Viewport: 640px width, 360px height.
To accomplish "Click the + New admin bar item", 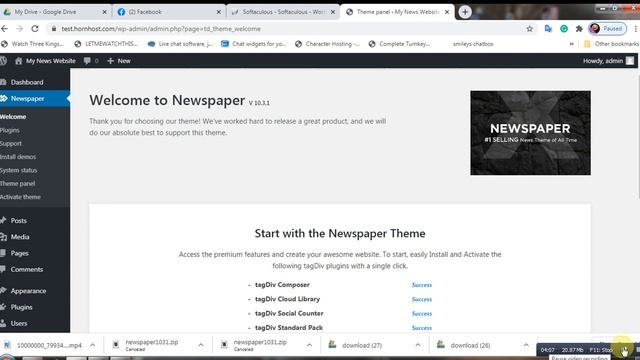I will click(119, 61).
